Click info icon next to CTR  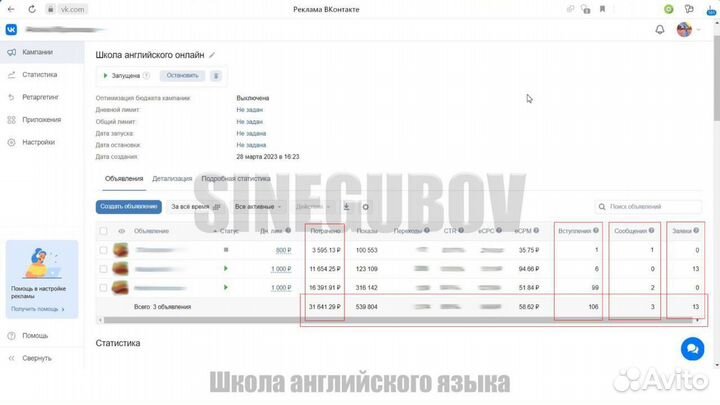pyautogui.click(x=461, y=231)
